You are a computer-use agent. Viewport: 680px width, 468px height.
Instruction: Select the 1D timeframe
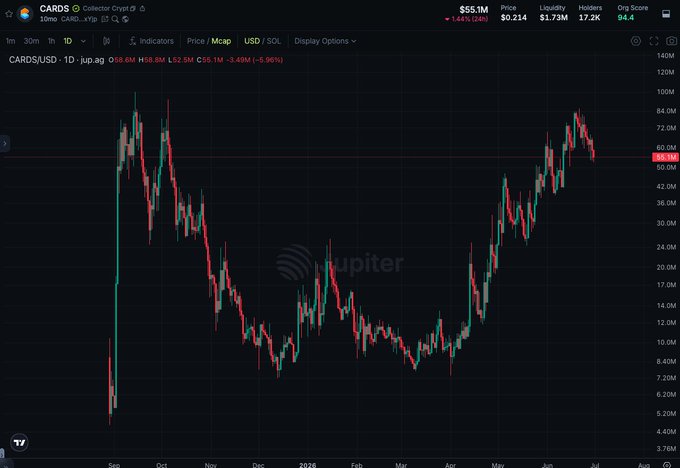(68, 41)
